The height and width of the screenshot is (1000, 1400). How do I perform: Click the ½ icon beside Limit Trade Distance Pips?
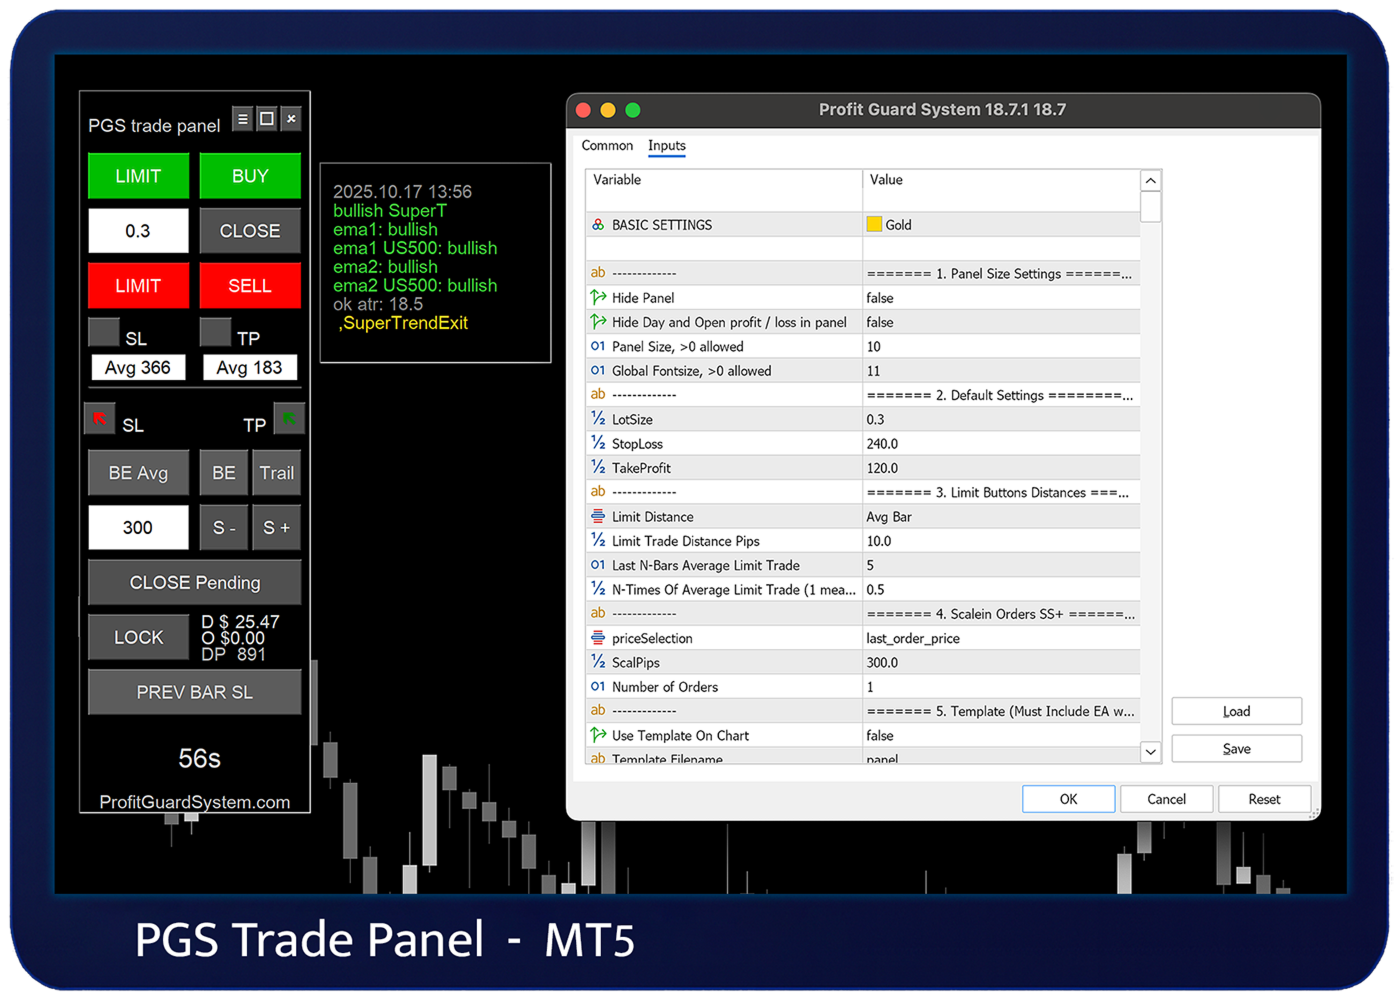[x=598, y=540]
